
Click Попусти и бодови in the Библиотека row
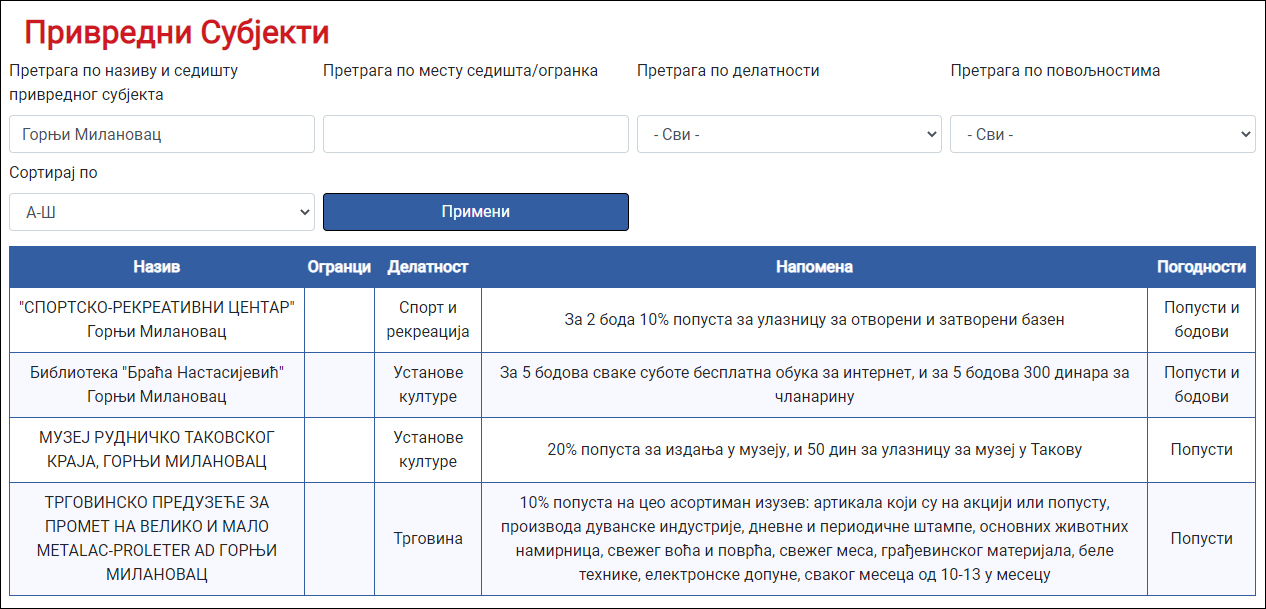point(1202,385)
